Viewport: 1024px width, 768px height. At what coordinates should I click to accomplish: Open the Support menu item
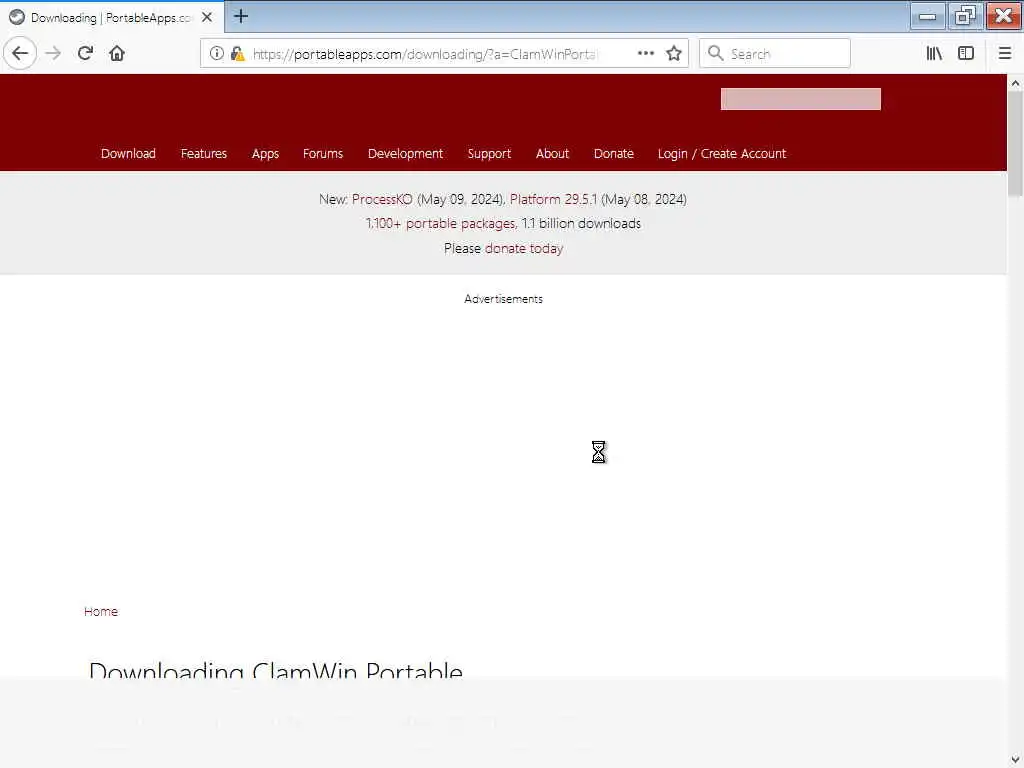[489, 153]
